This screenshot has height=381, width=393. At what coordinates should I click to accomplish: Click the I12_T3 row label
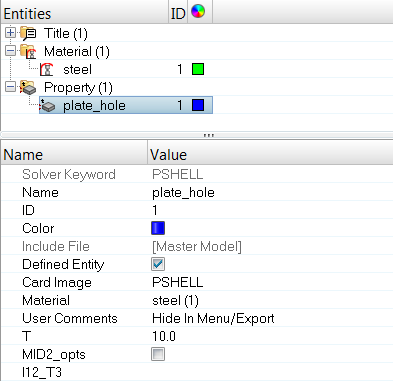tap(42, 372)
